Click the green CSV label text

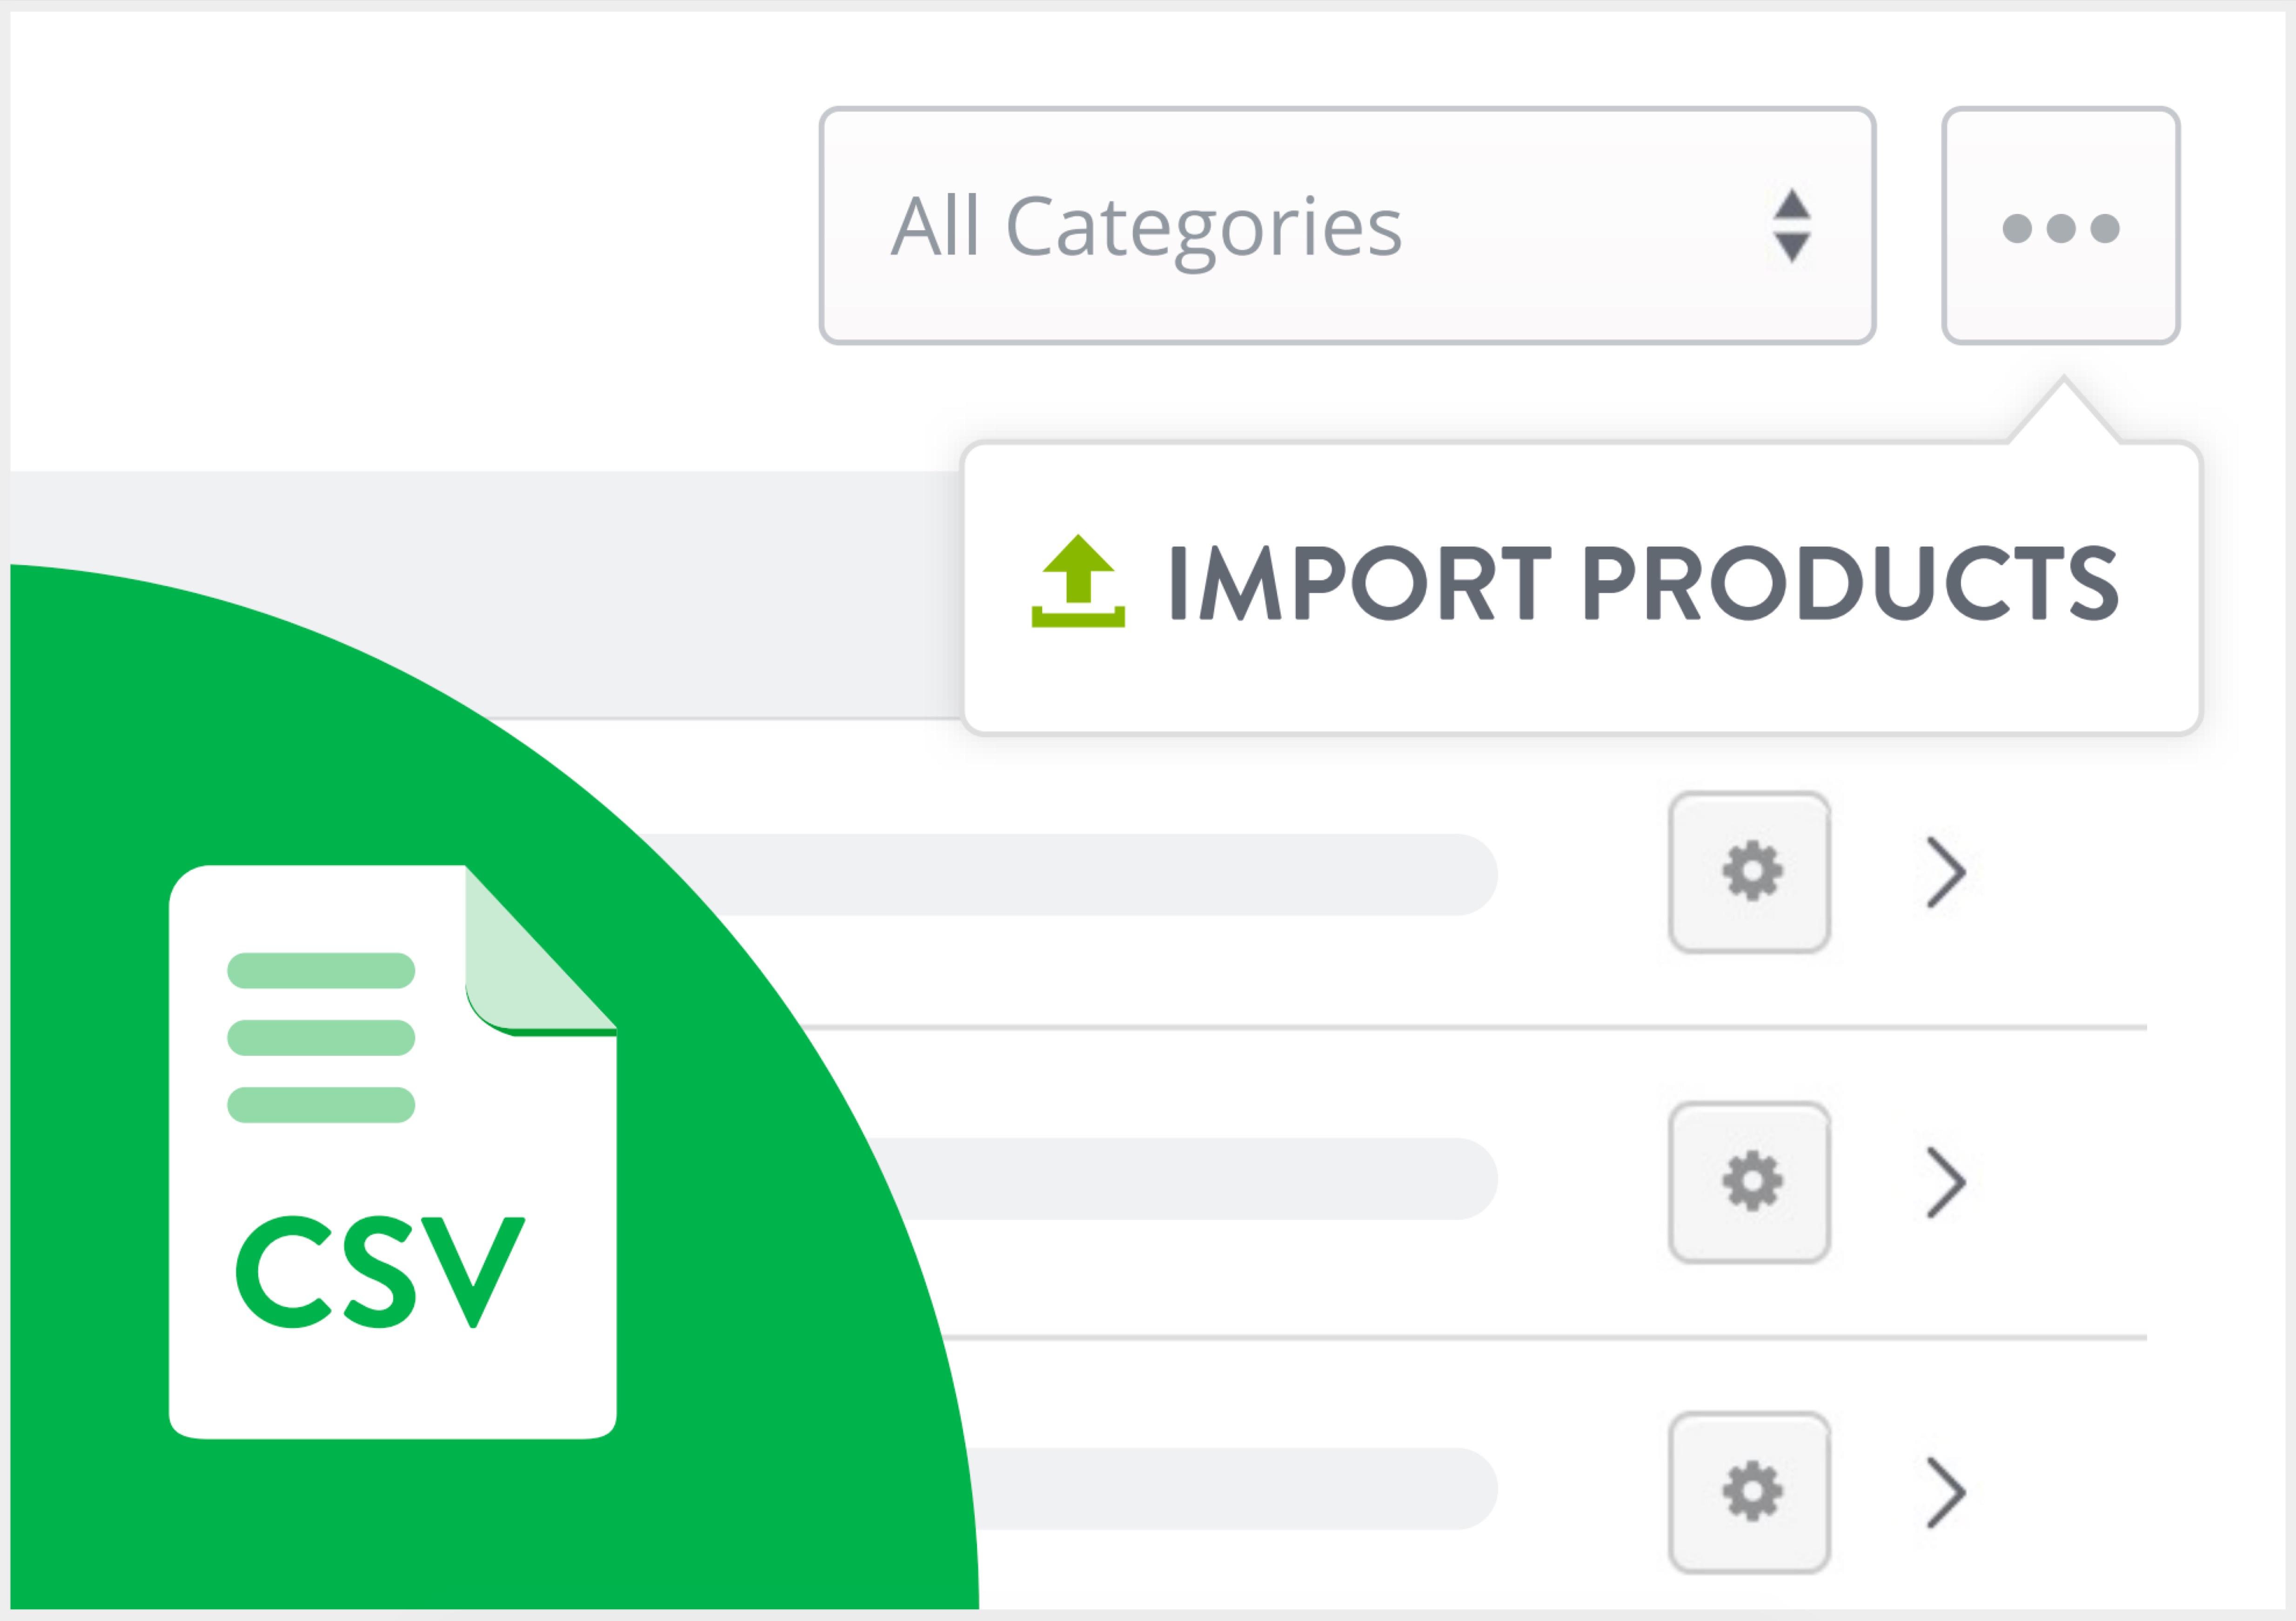pyautogui.click(x=380, y=1271)
